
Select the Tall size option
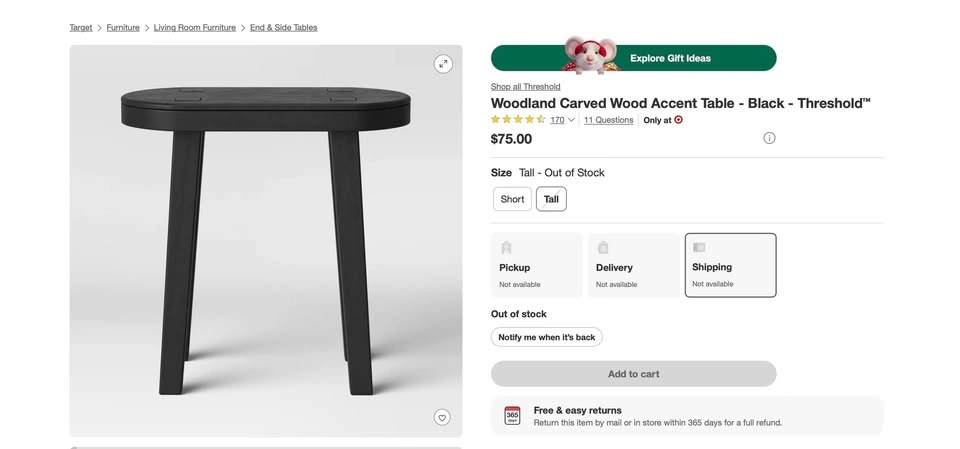coord(551,199)
